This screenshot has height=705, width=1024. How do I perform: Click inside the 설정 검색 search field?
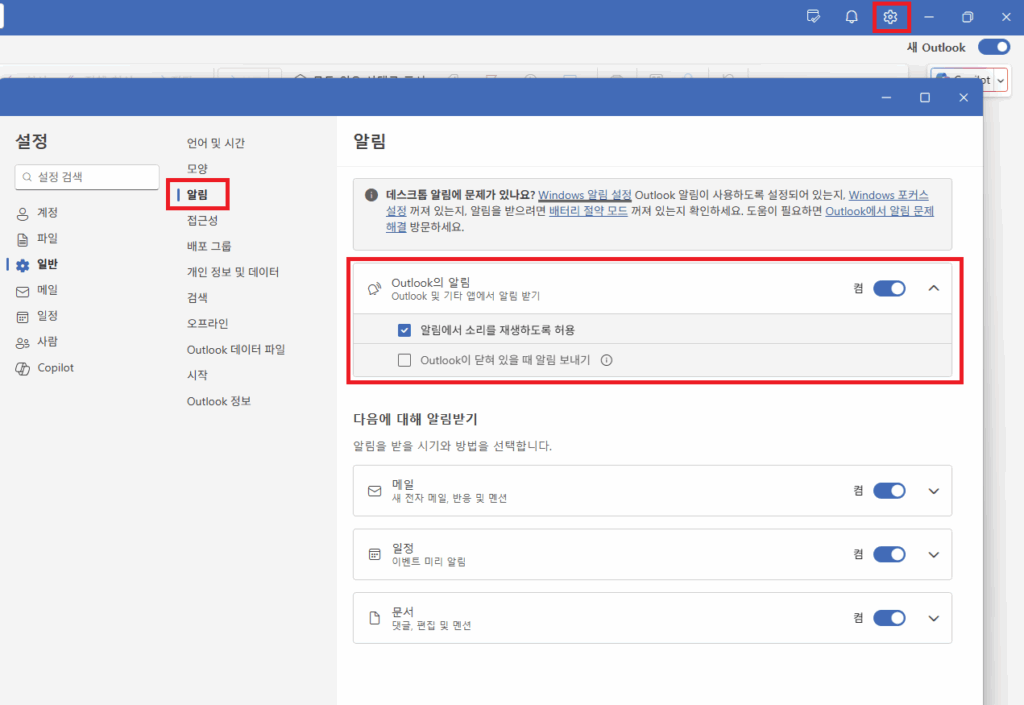(86, 176)
